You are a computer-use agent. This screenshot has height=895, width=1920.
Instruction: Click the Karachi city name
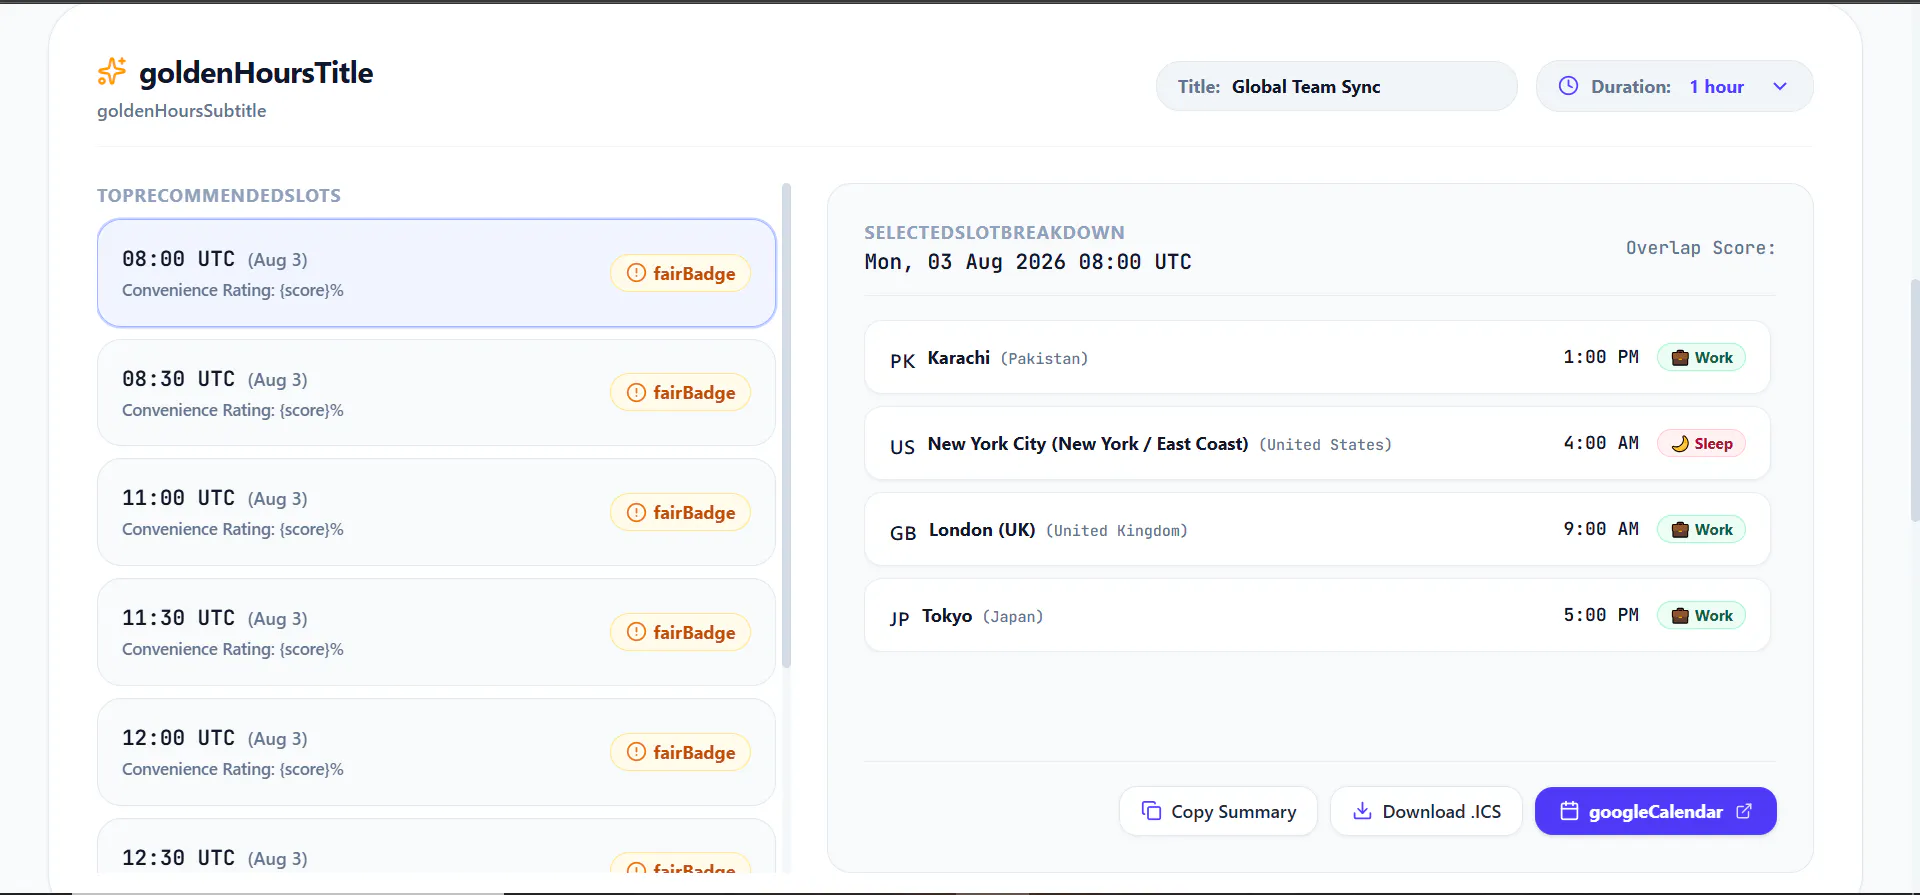(958, 358)
